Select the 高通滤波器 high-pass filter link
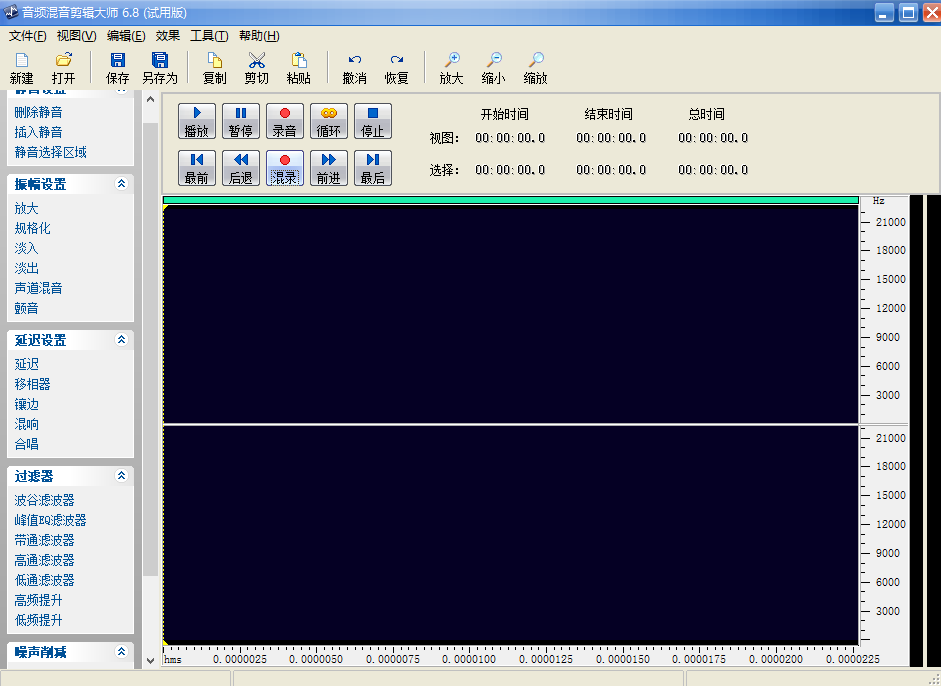 click(x=44, y=560)
